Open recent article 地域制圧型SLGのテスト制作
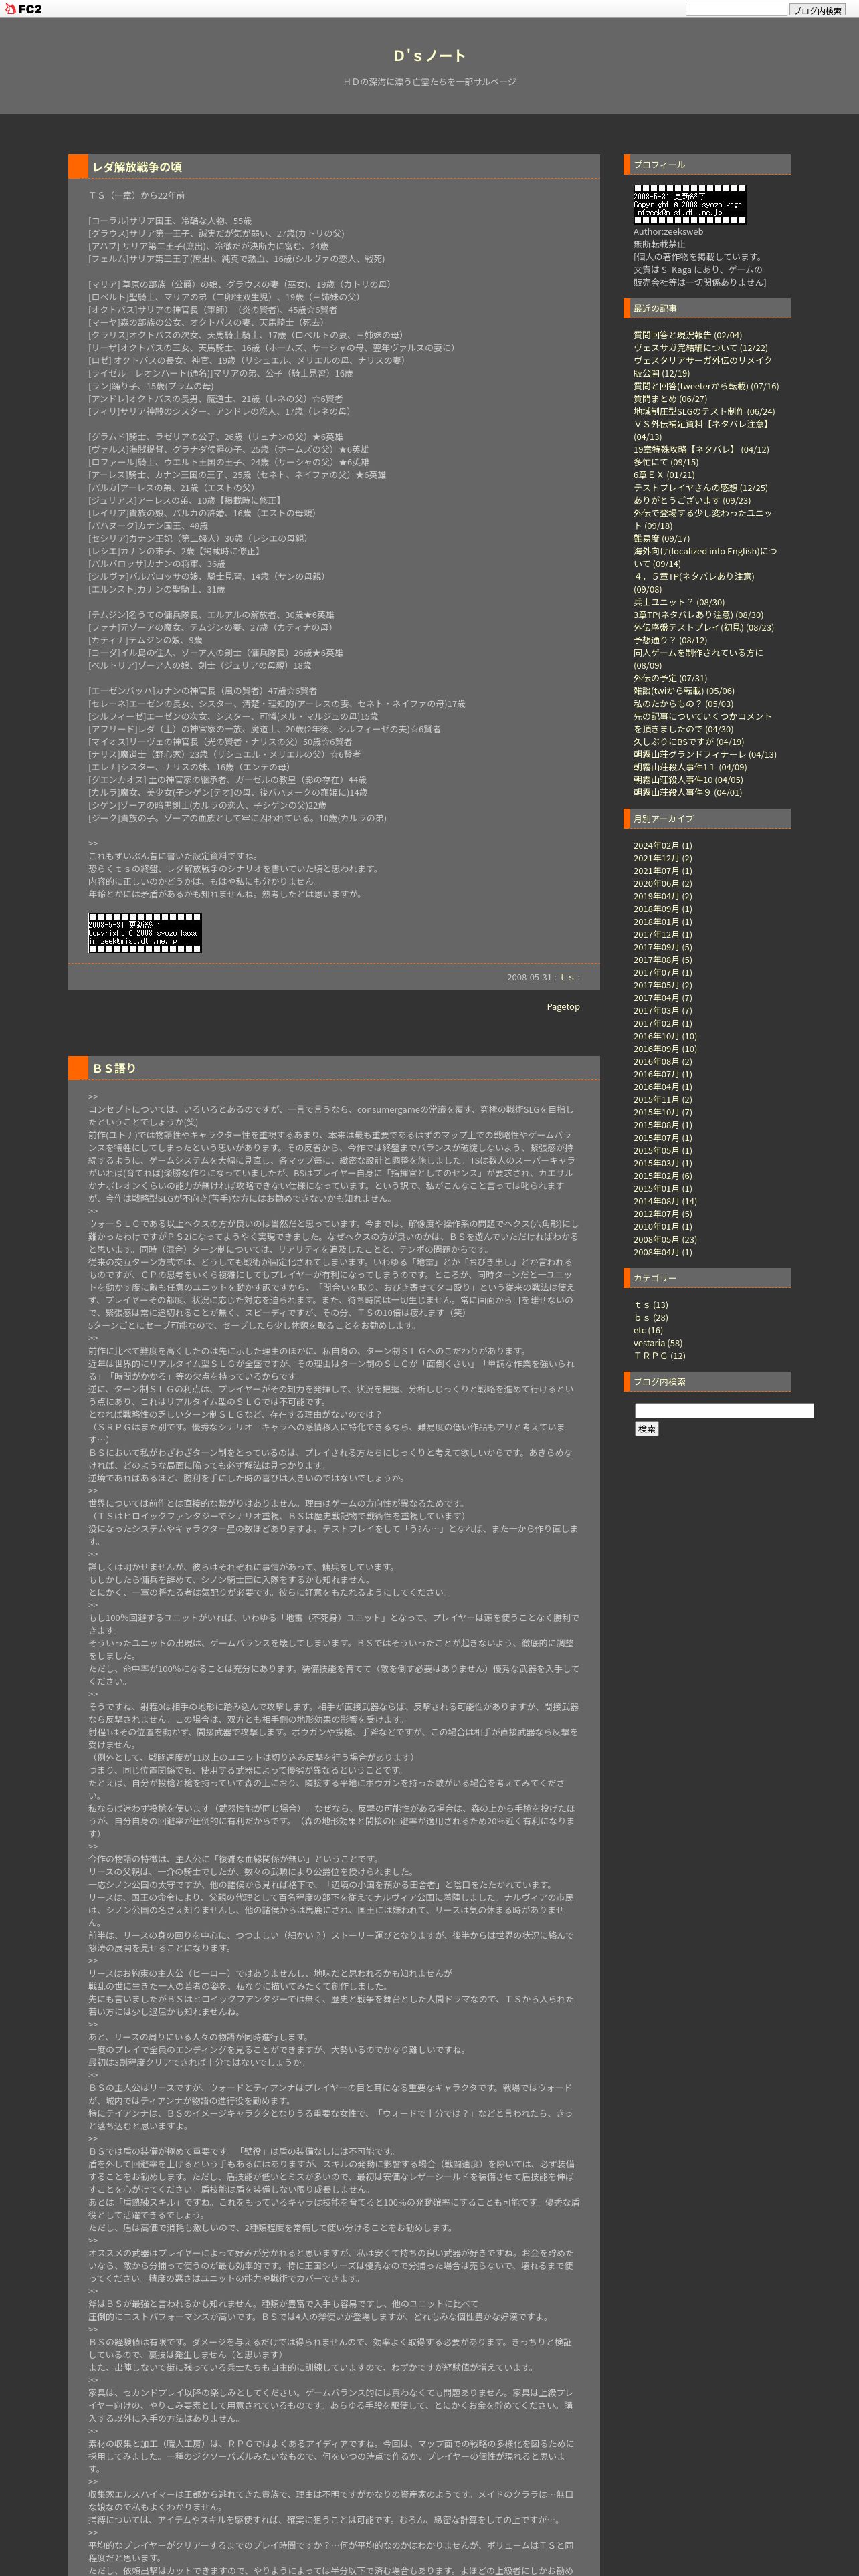859x2576 pixels. point(703,412)
